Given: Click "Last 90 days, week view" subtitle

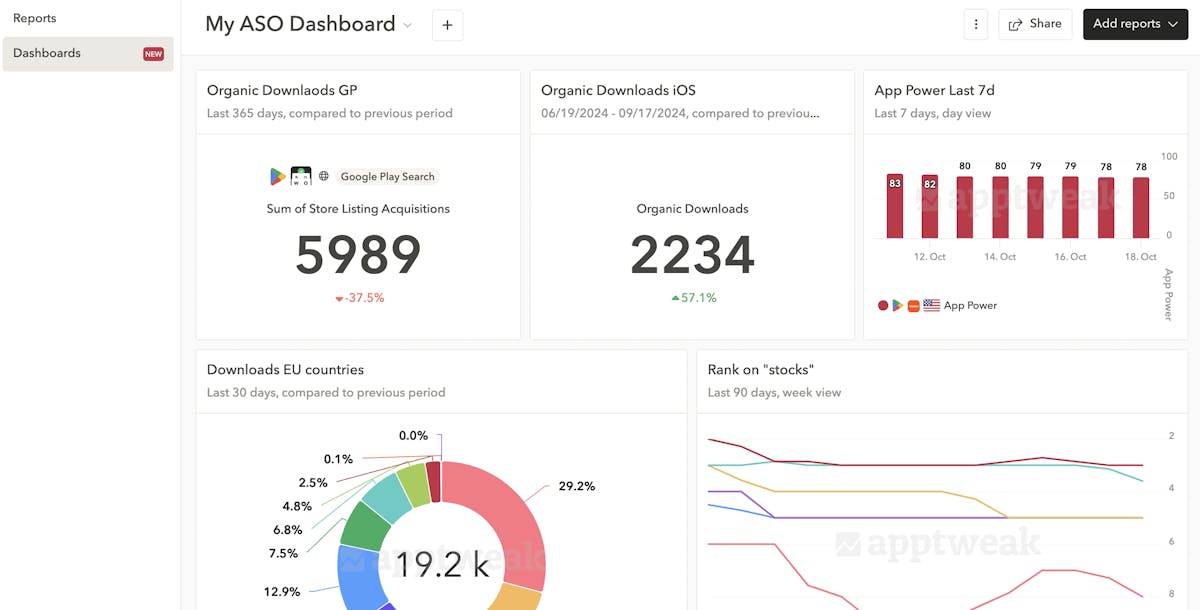Looking at the screenshot, I should [774, 393].
